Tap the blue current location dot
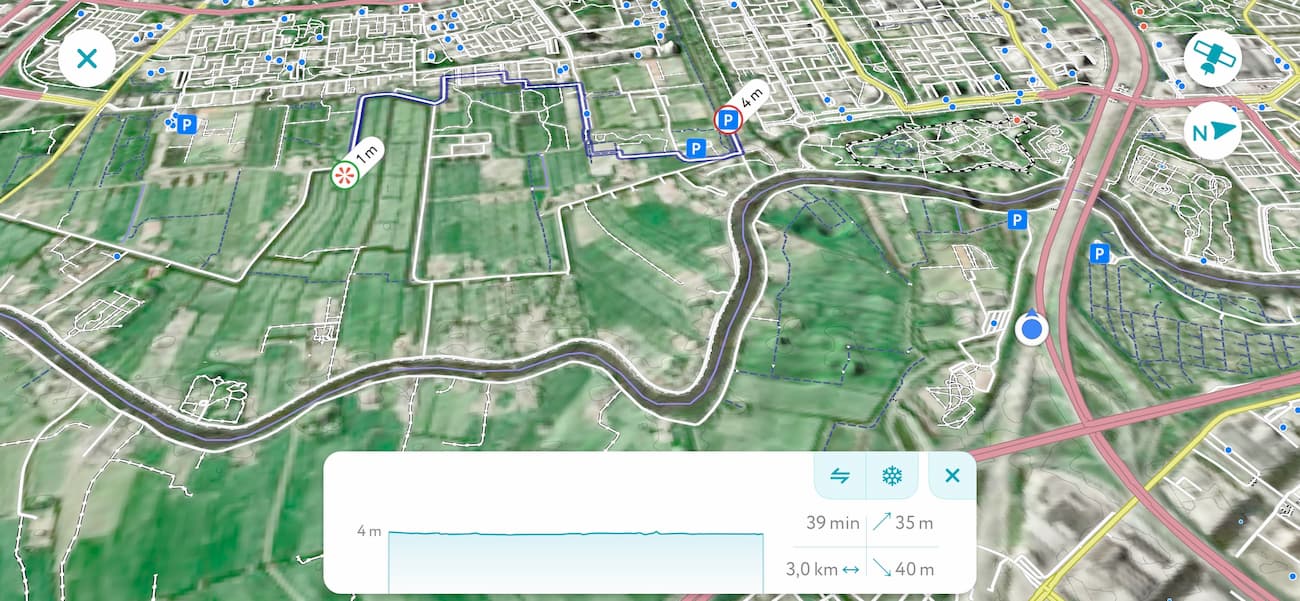This screenshot has width=1300, height=601. pos(1031,328)
